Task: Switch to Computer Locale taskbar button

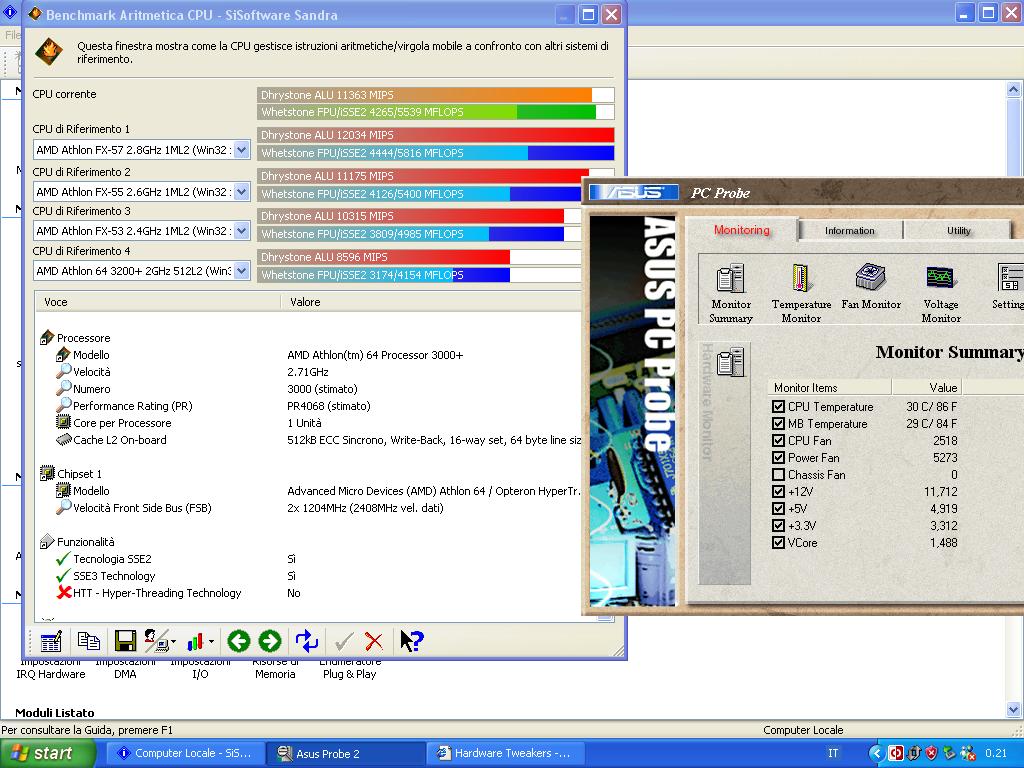Action: click(x=185, y=753)
